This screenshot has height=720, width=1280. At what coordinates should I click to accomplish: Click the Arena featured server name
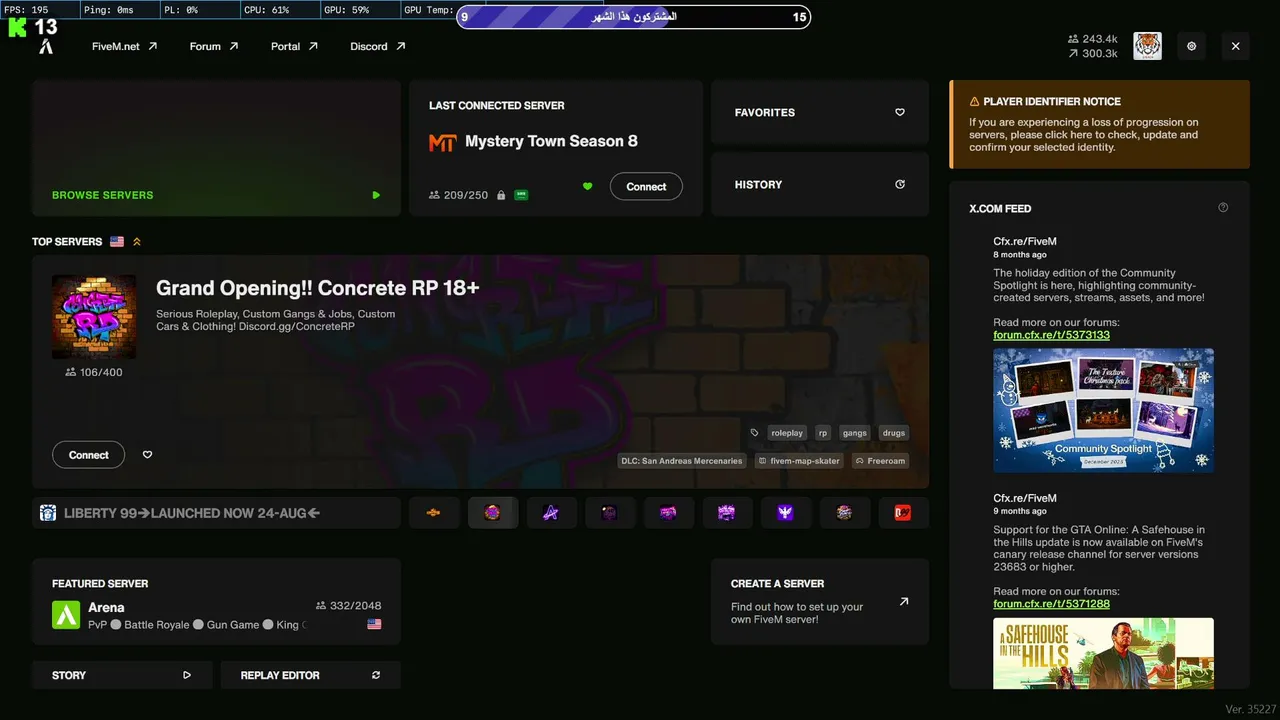pyautogui.click(x=106, y=607)
